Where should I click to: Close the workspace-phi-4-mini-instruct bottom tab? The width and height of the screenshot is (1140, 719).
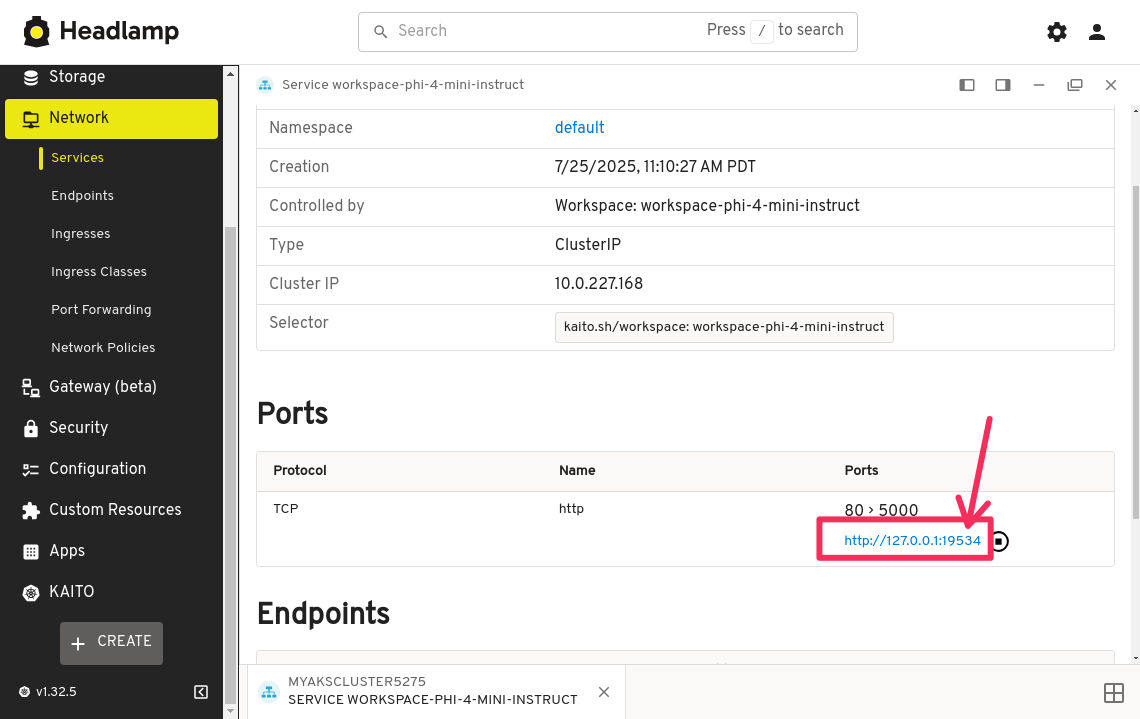[x=604, y=692]
